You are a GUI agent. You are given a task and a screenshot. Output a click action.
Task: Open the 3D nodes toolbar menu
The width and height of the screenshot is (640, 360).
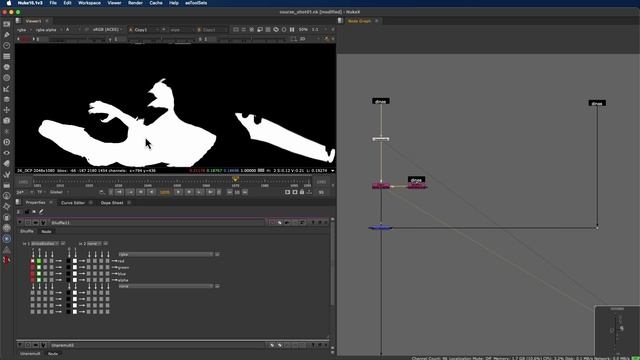click(x=7, y=121)
